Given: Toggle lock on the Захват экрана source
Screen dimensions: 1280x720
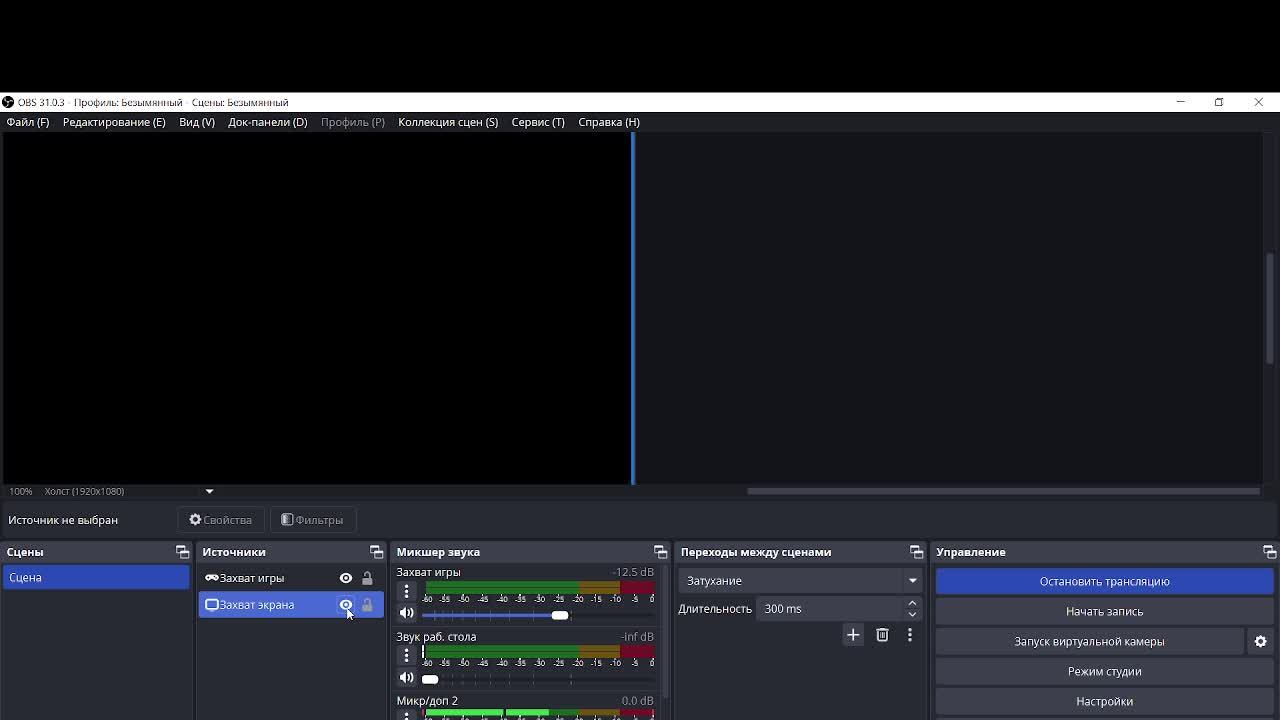Looking at the screenshot, I should click(367, 605).
